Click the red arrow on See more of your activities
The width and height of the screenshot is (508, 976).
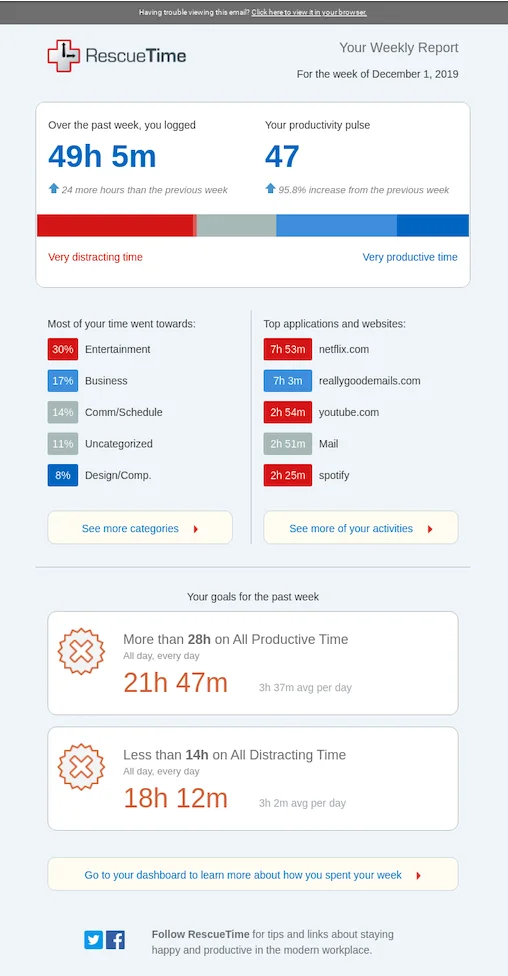[x=430, y=529]
